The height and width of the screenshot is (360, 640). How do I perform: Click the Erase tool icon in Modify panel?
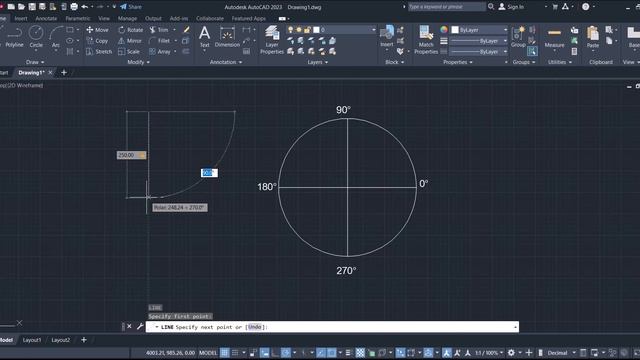(187, 30)
